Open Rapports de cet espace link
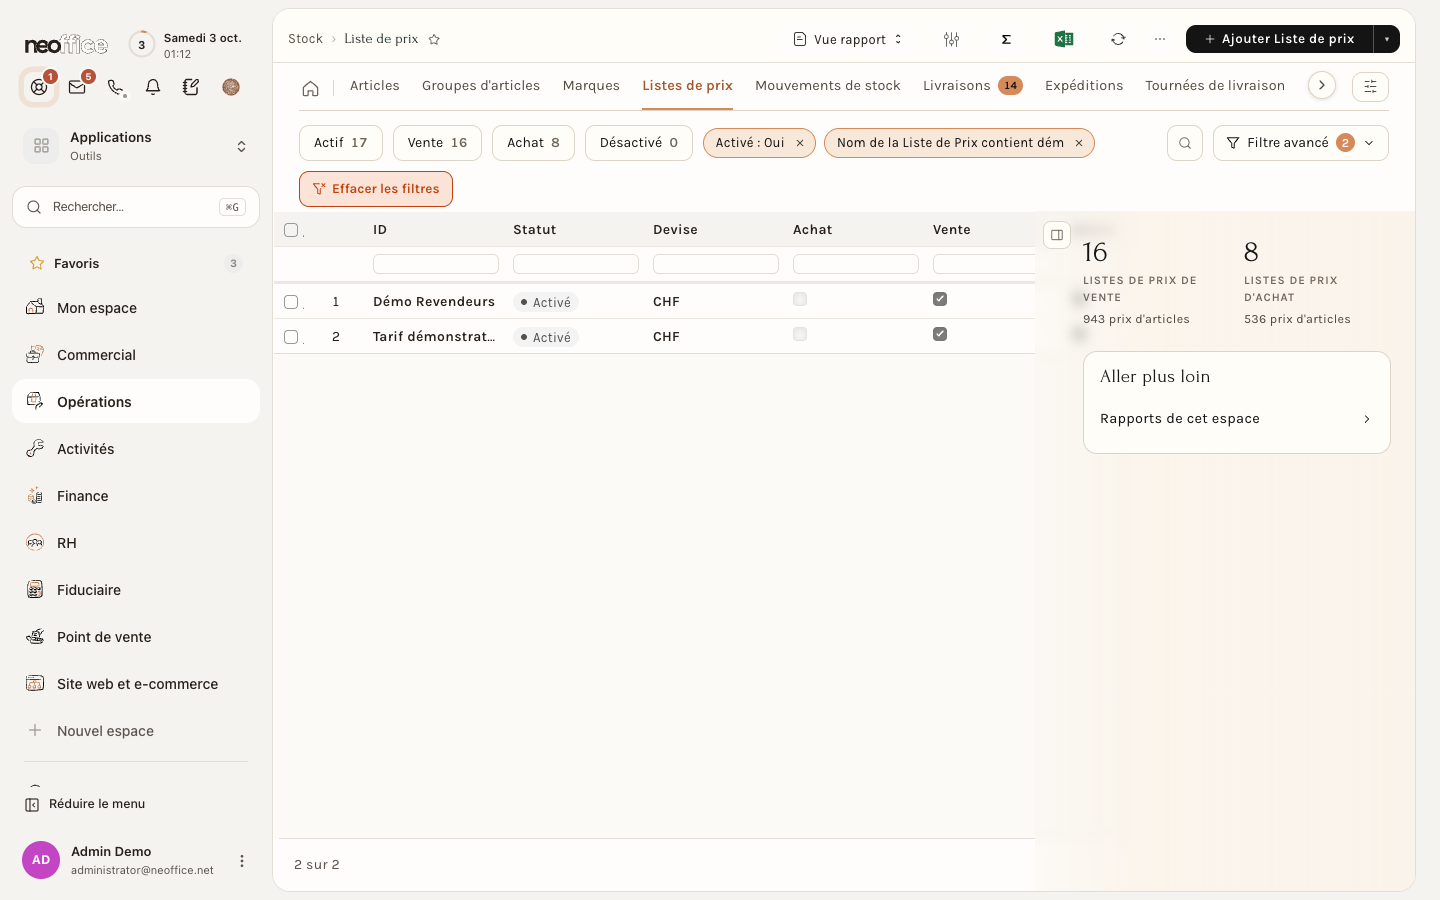The height and width of the screenshot is (900, 1440). [1236, 419]
